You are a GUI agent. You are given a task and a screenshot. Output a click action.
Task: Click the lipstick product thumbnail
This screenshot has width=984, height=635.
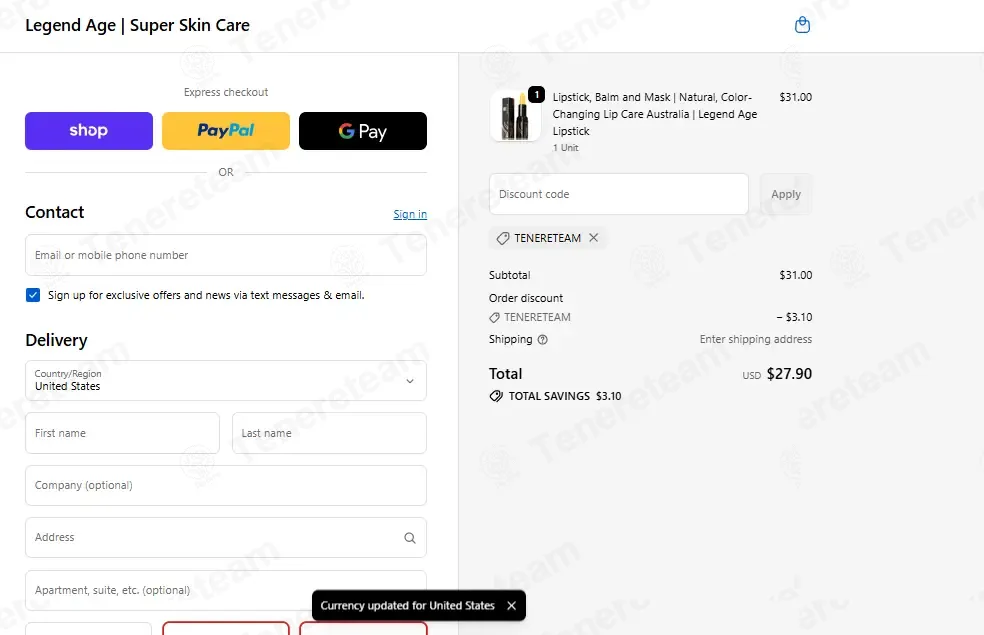pyautogui.click(x=515, y=116)
